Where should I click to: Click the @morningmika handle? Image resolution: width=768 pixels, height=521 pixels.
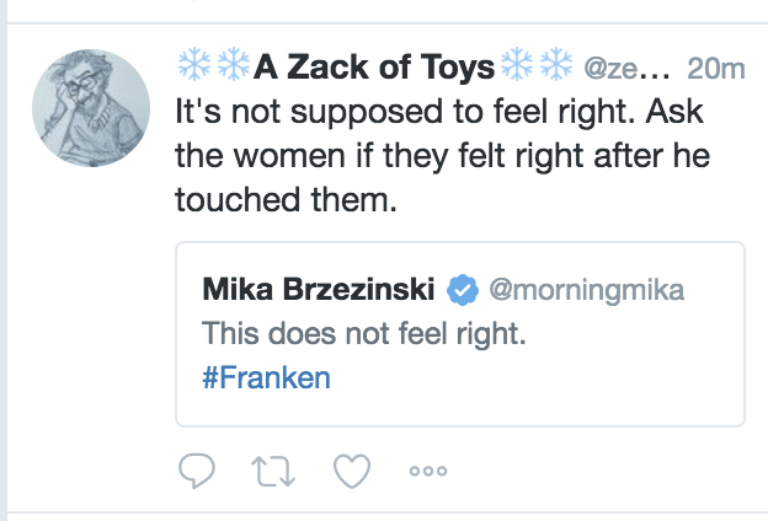click(585, 291)
